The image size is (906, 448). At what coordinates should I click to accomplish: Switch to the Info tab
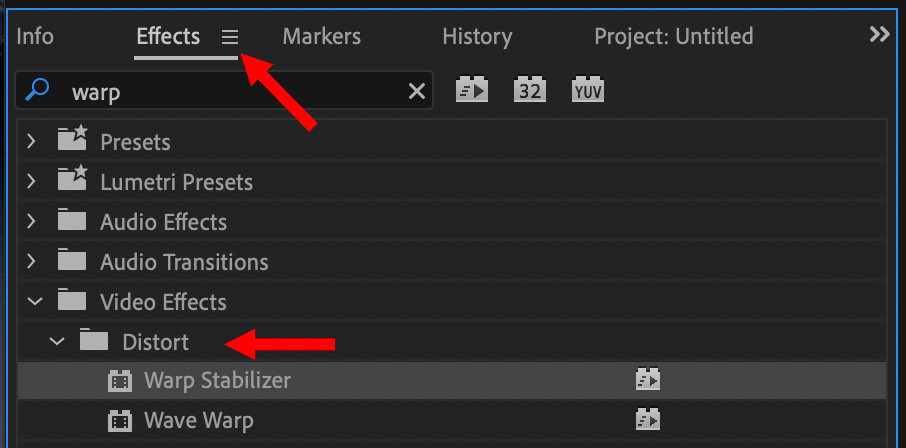[35, 37]
